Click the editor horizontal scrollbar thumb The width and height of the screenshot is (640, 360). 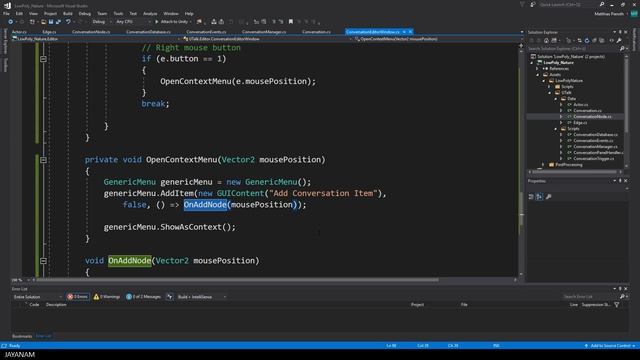pyautogui.click(x=238, y=280)
